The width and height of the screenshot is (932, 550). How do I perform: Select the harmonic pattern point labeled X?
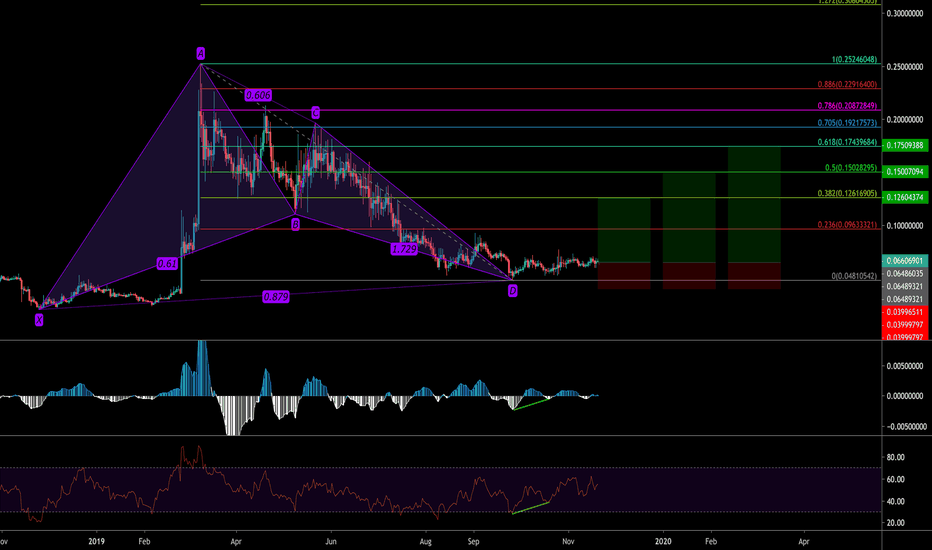tap(39, 320)
